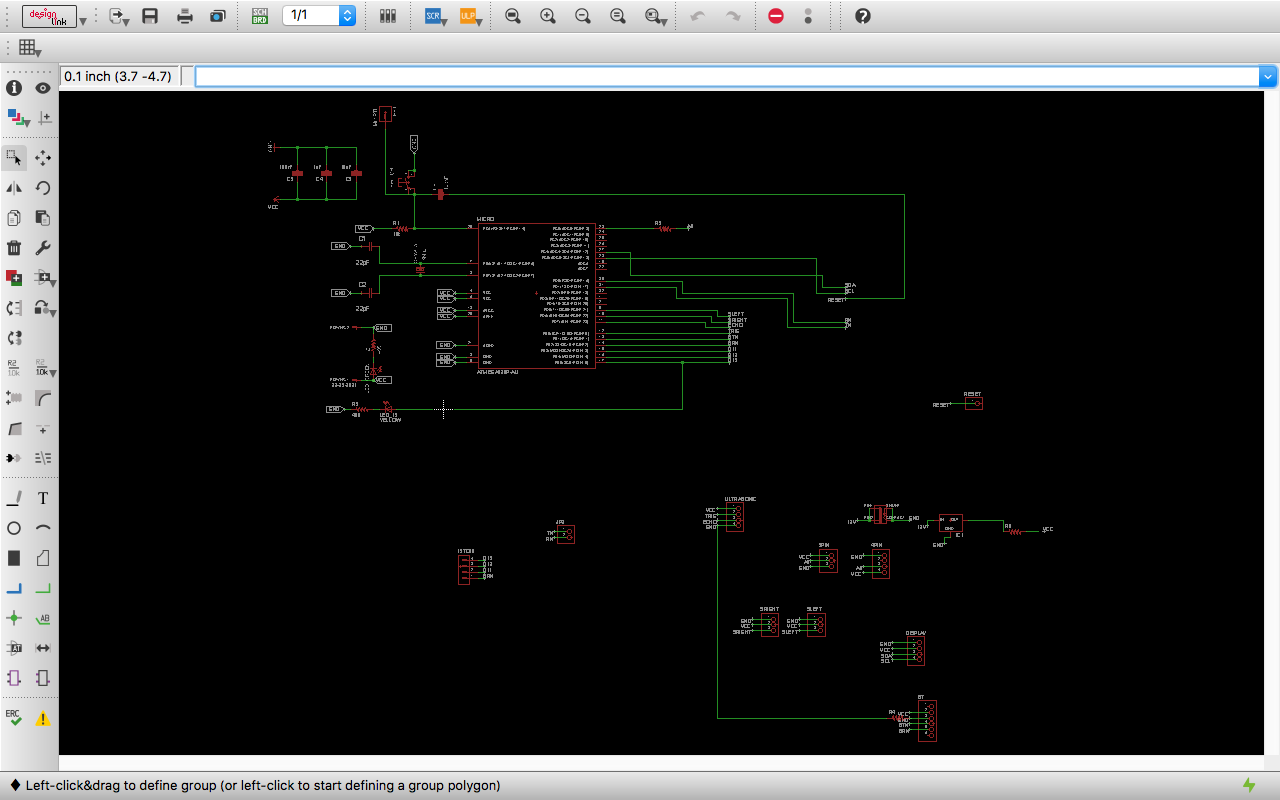The image size is (1280, 800).
Task: Redraw the schematic view
Action: tap(617, 16)
